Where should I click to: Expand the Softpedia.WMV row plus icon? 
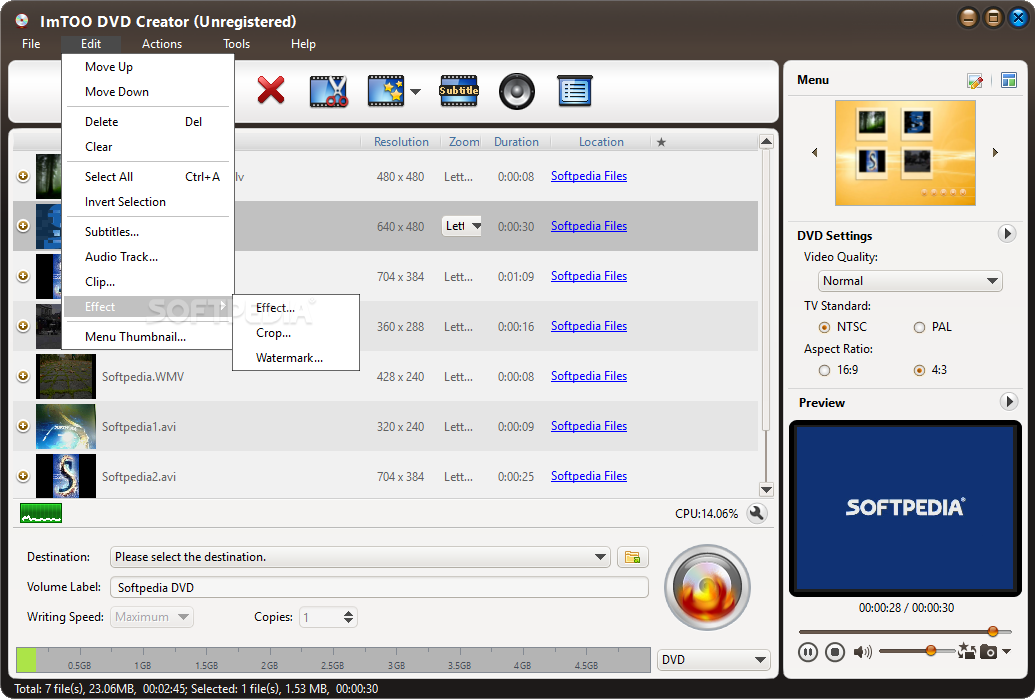point(23,376)
